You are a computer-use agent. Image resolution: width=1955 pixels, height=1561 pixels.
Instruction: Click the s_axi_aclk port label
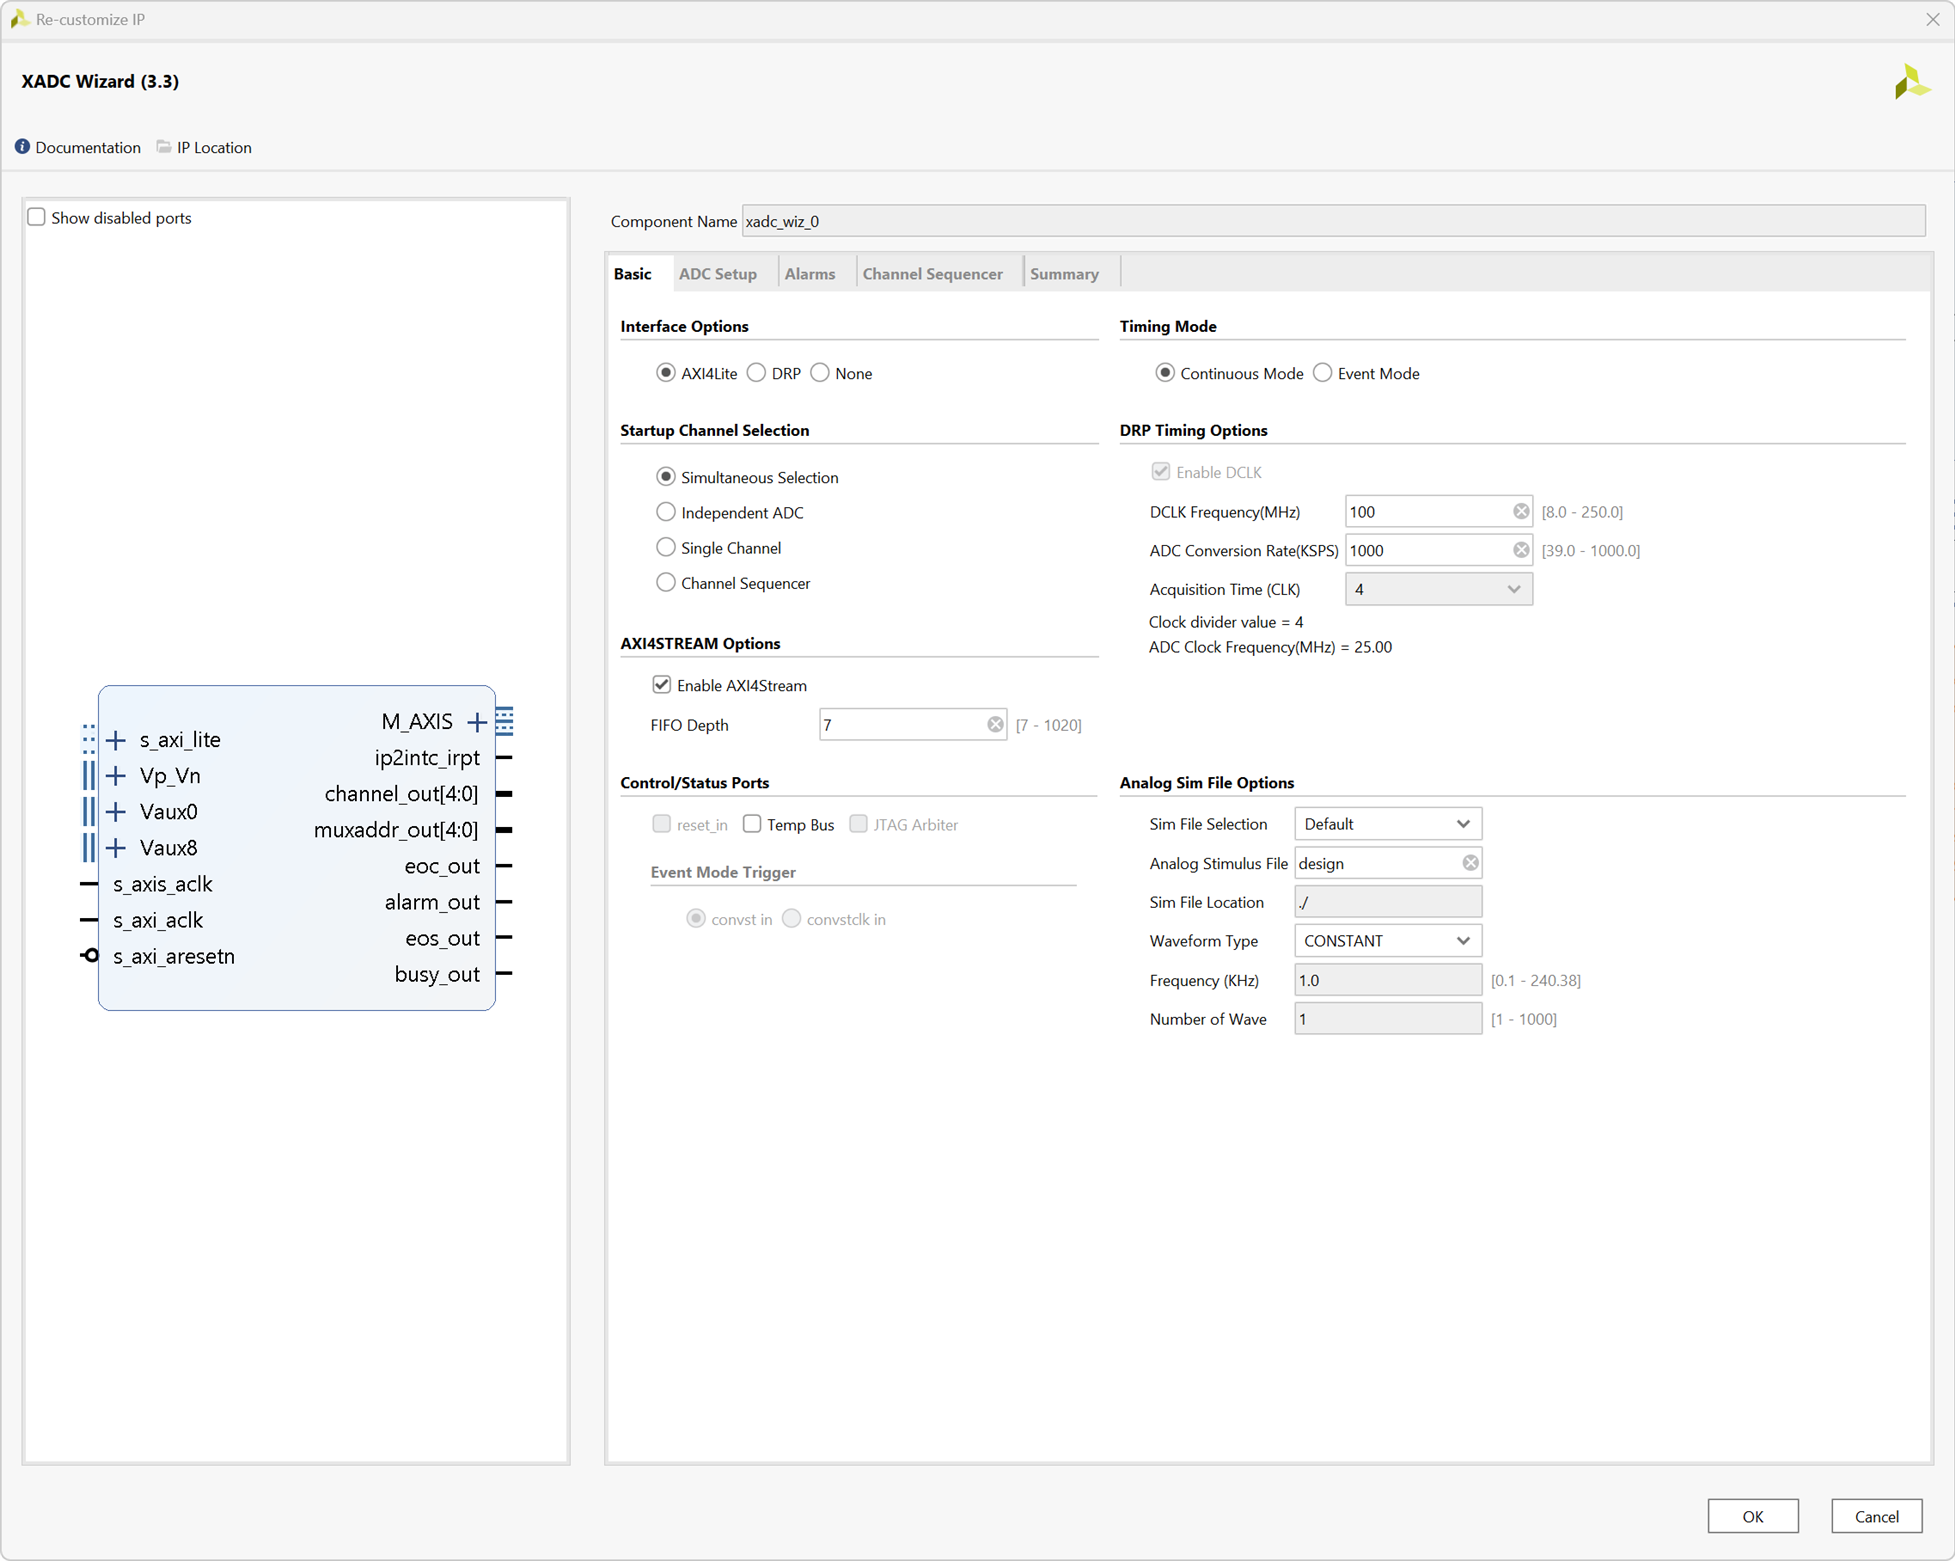158,920
